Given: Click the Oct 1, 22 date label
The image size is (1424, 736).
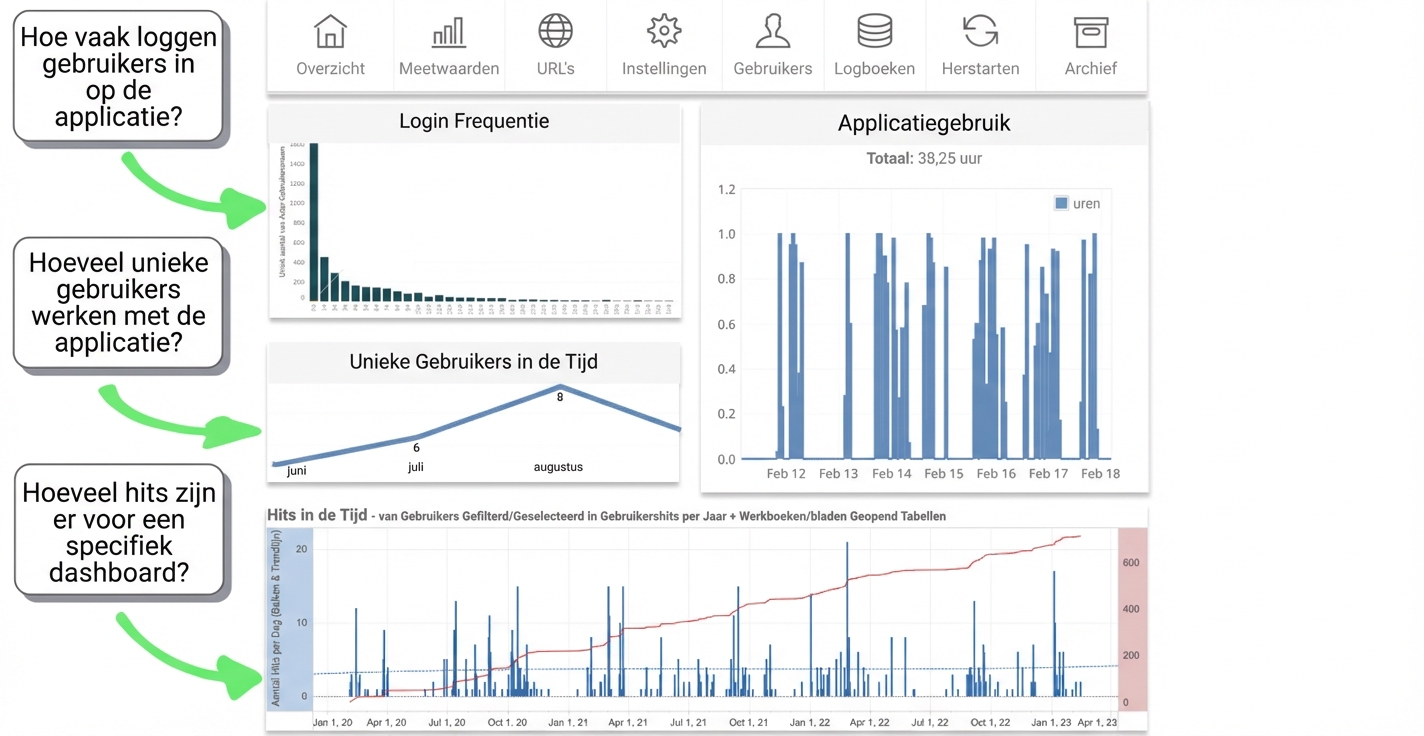Looking at the screenshot, I should coord(990,722).
